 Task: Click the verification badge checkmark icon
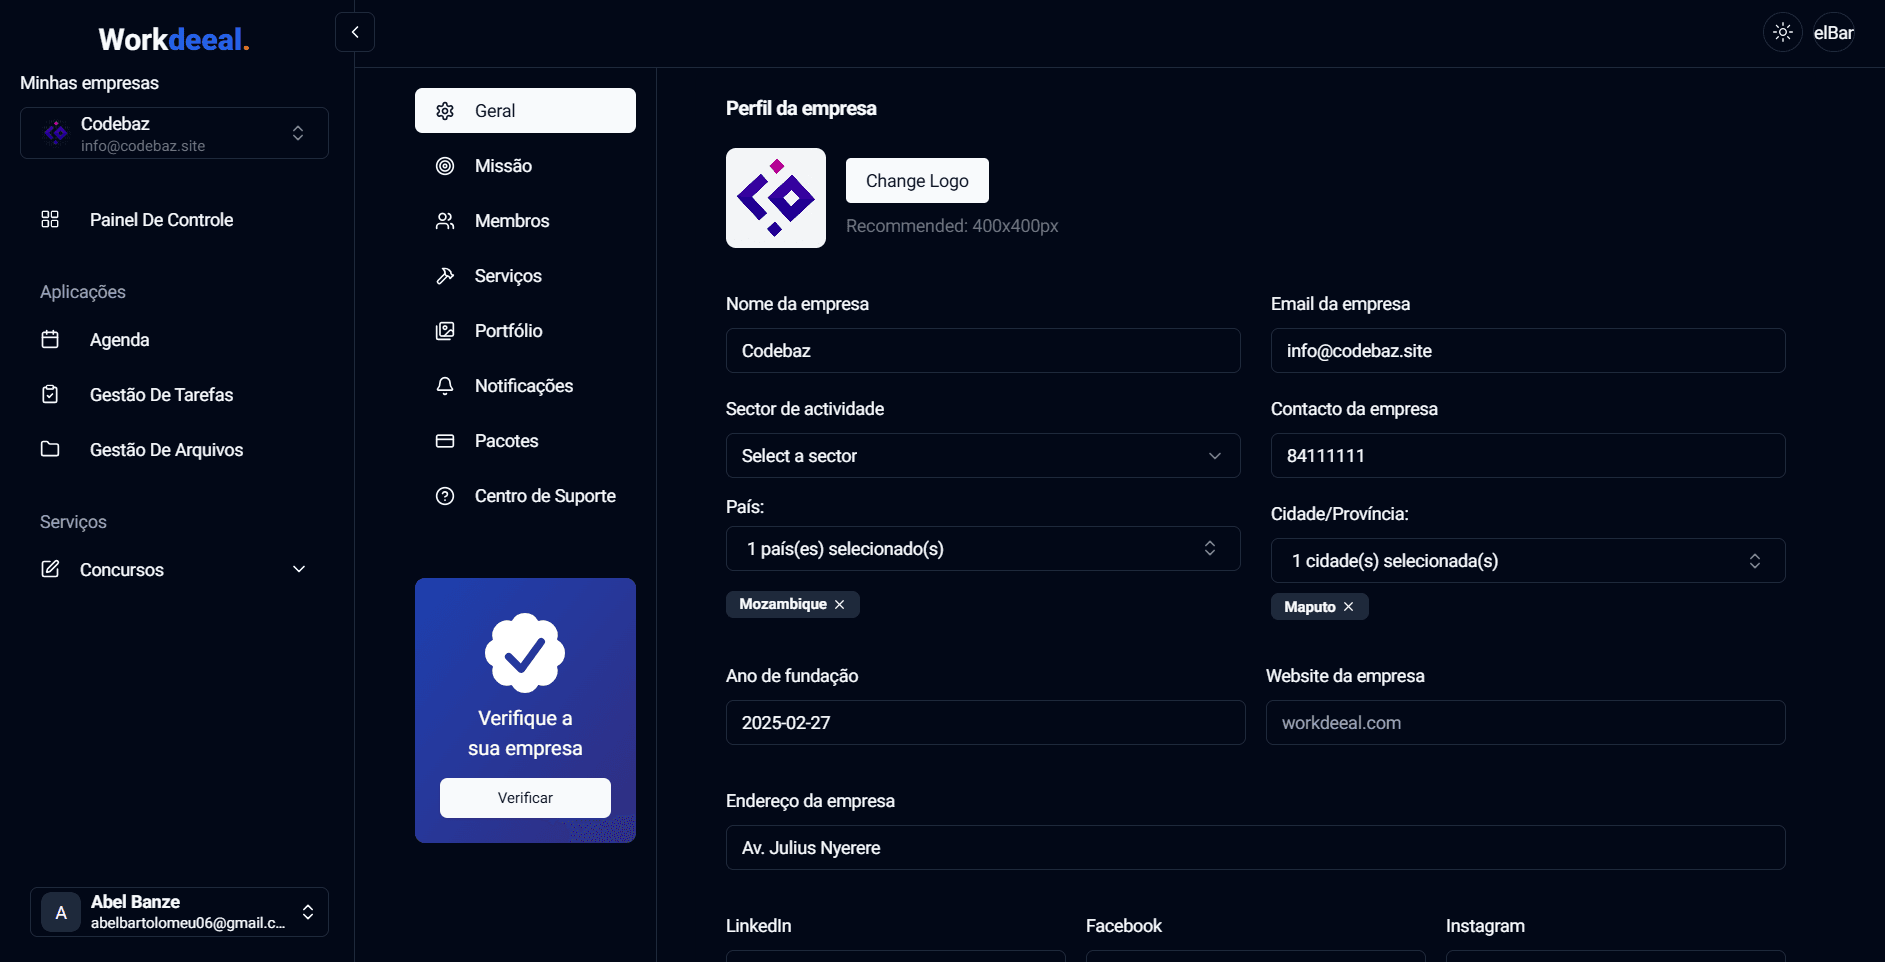pos(525,653)
